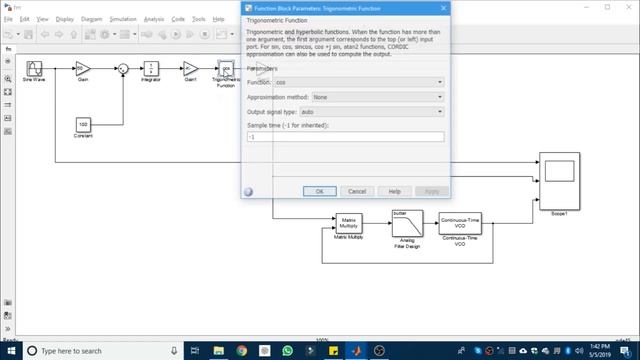The image size is (640, 360).
Task: Open Model Configuration Parameters gear icon
Action: tap(105, 35)
